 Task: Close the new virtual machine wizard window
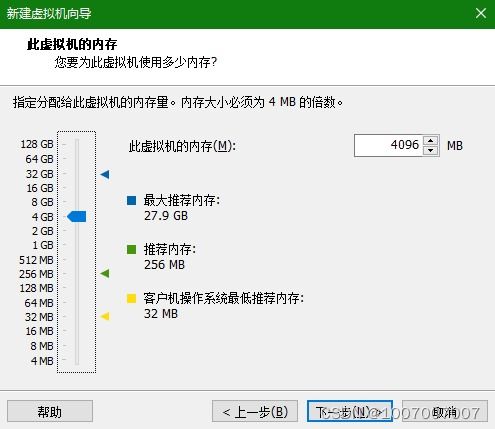(481, 13)
